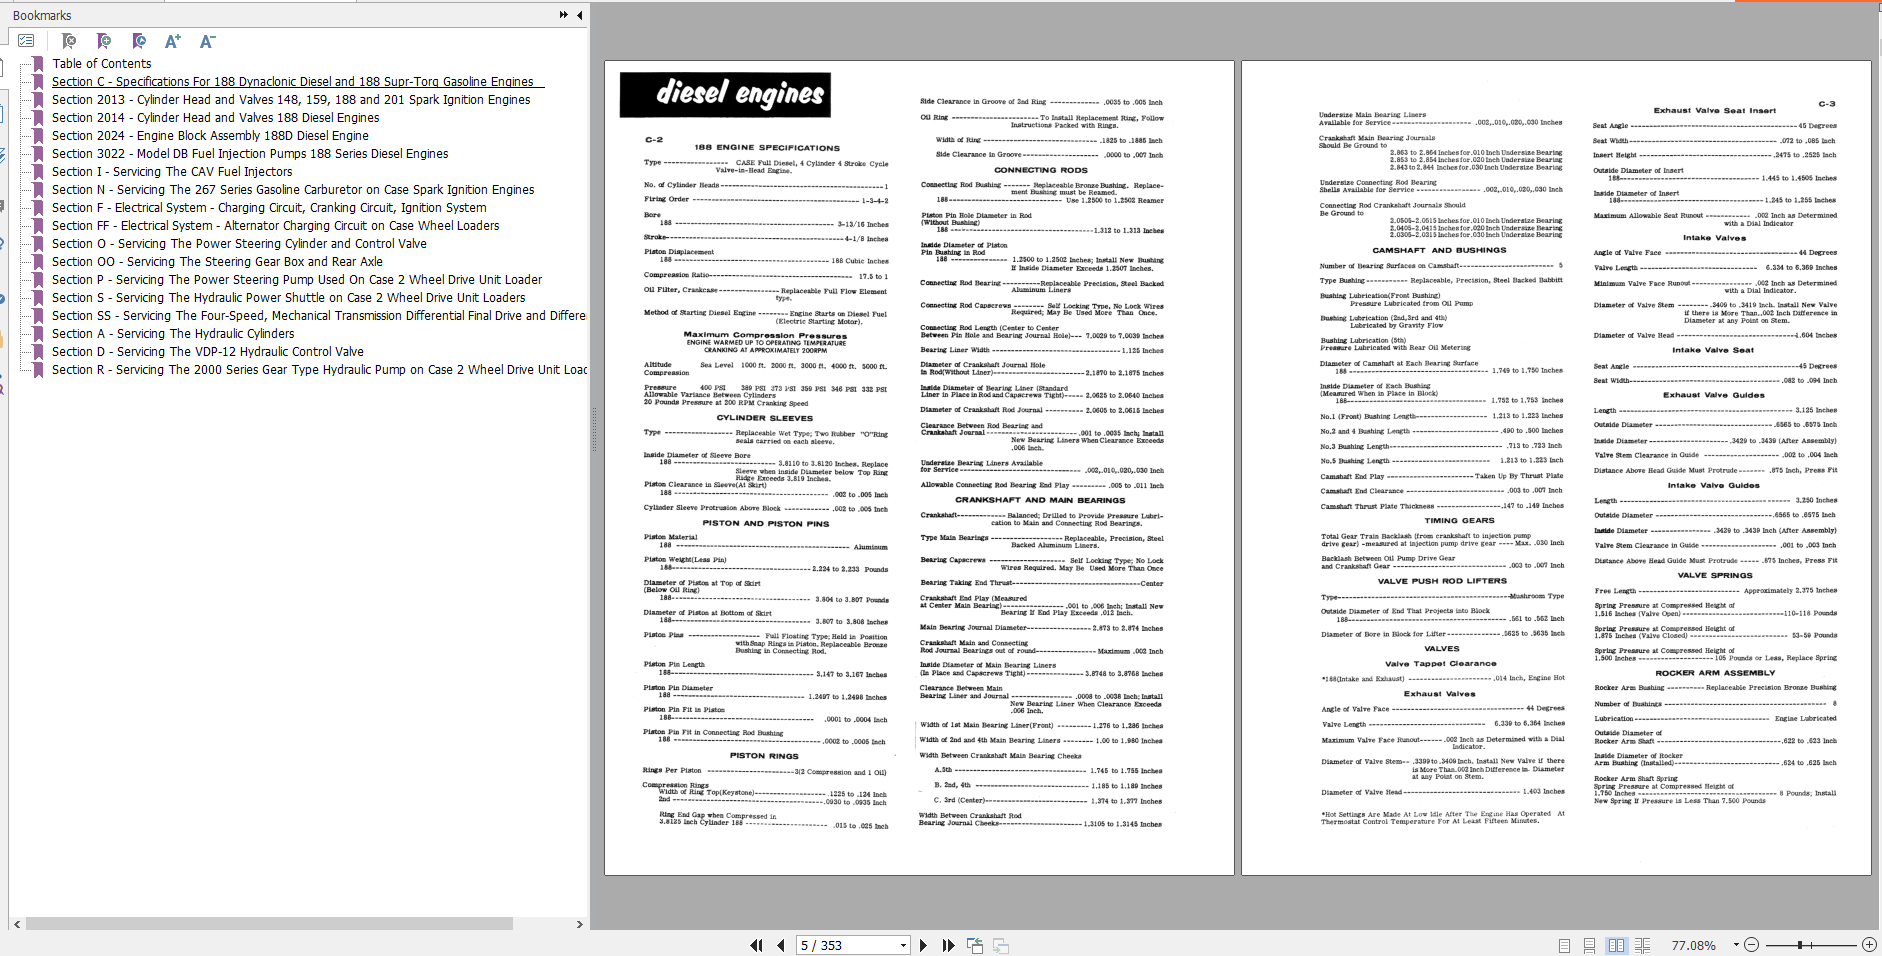Open Section P Power Steering Pump bookmark

coord(297,279)
